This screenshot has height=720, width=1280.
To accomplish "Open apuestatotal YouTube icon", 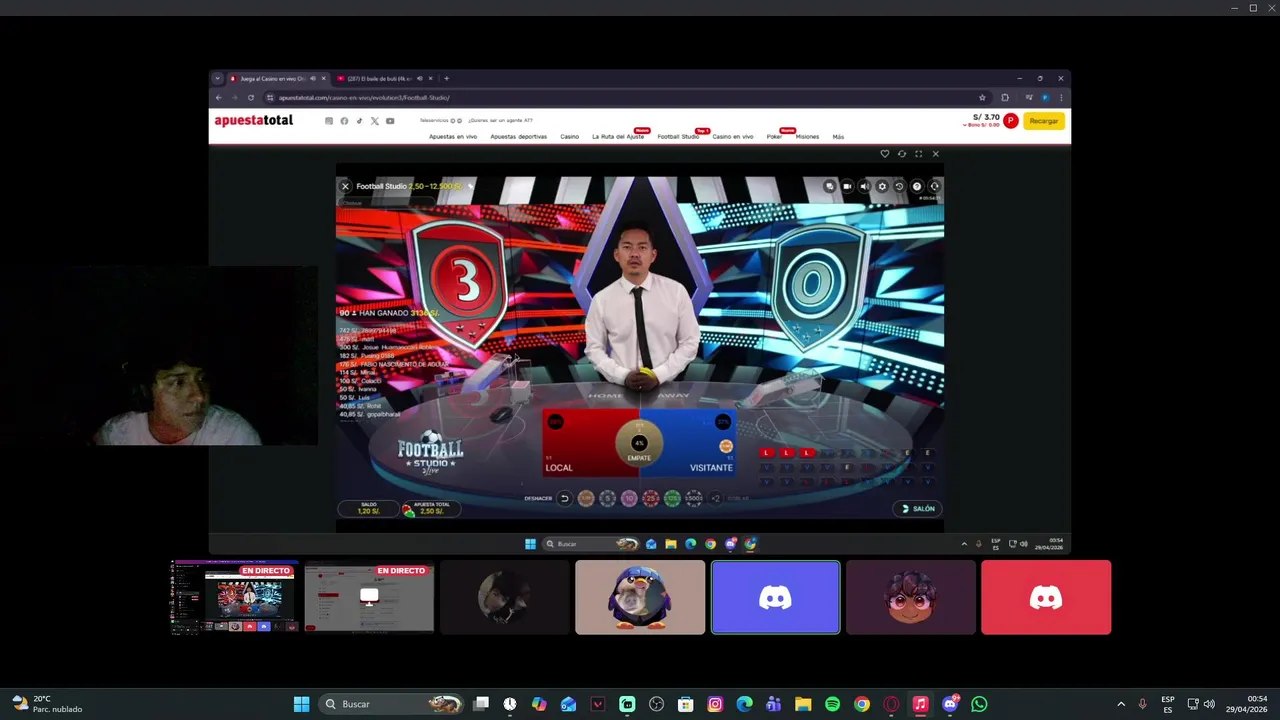I will [390, 121].
